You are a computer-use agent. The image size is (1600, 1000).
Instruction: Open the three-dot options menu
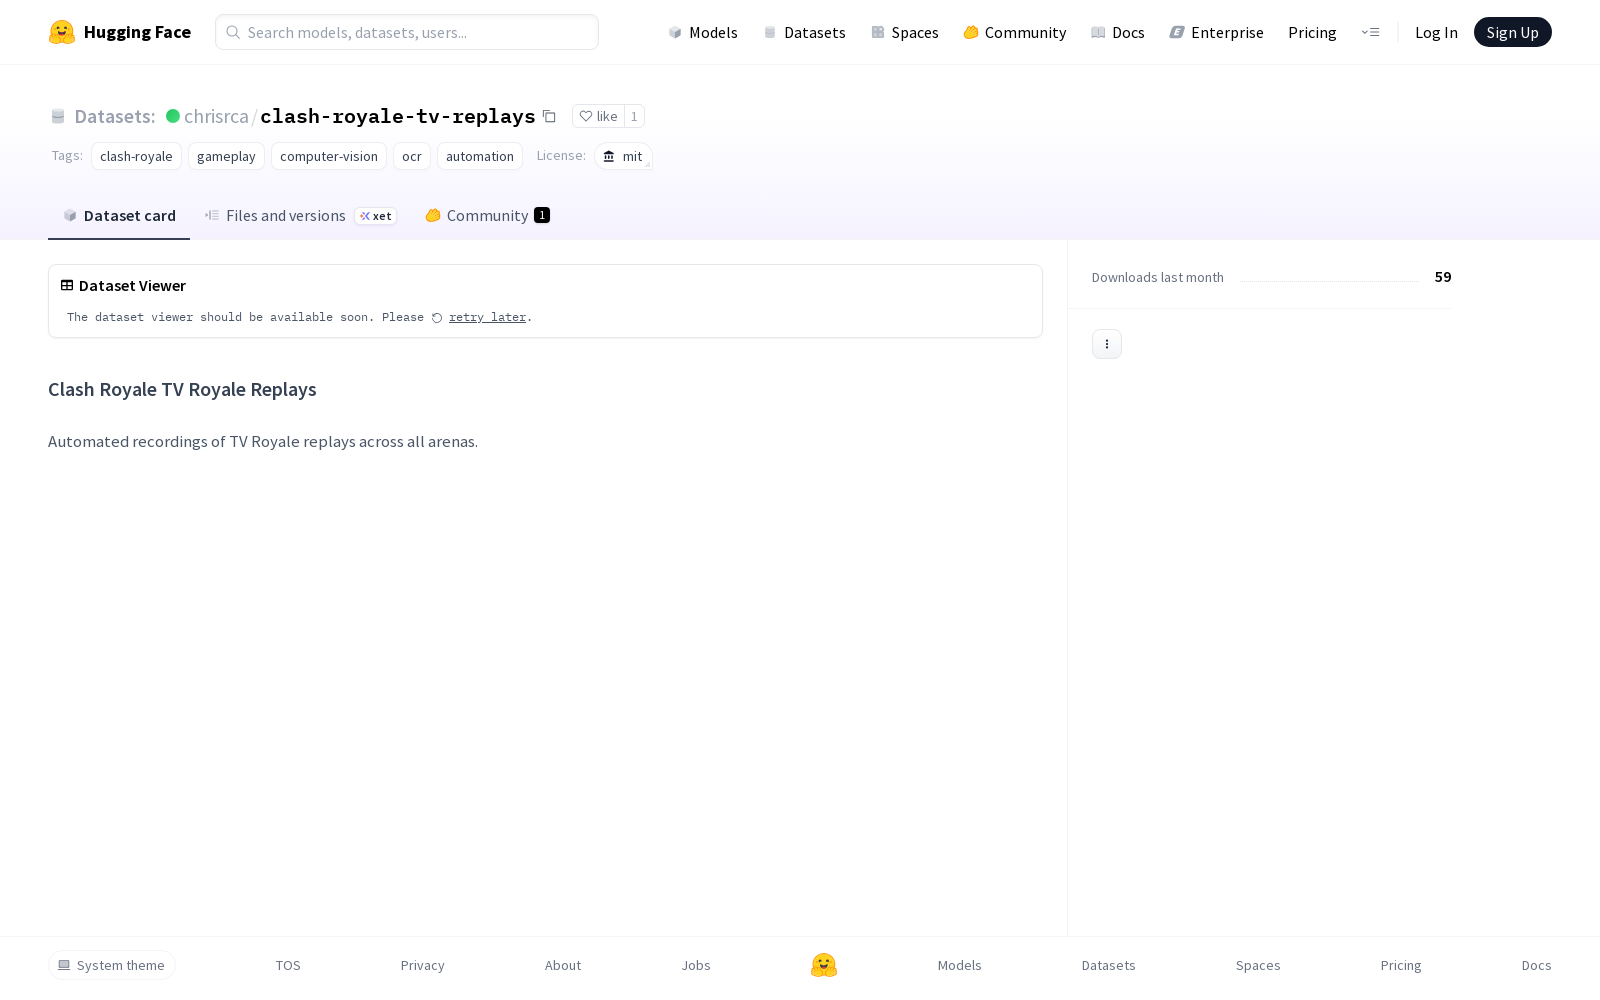(1107, 344)
